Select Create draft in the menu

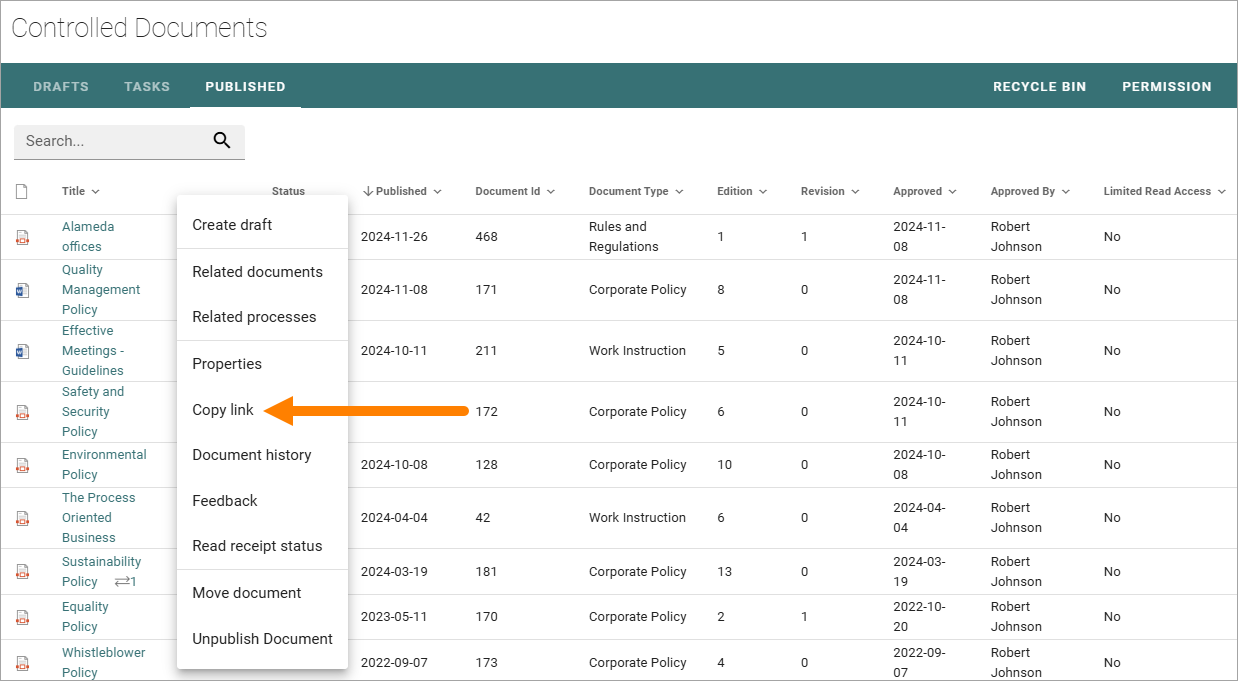[x=232, y=225]
